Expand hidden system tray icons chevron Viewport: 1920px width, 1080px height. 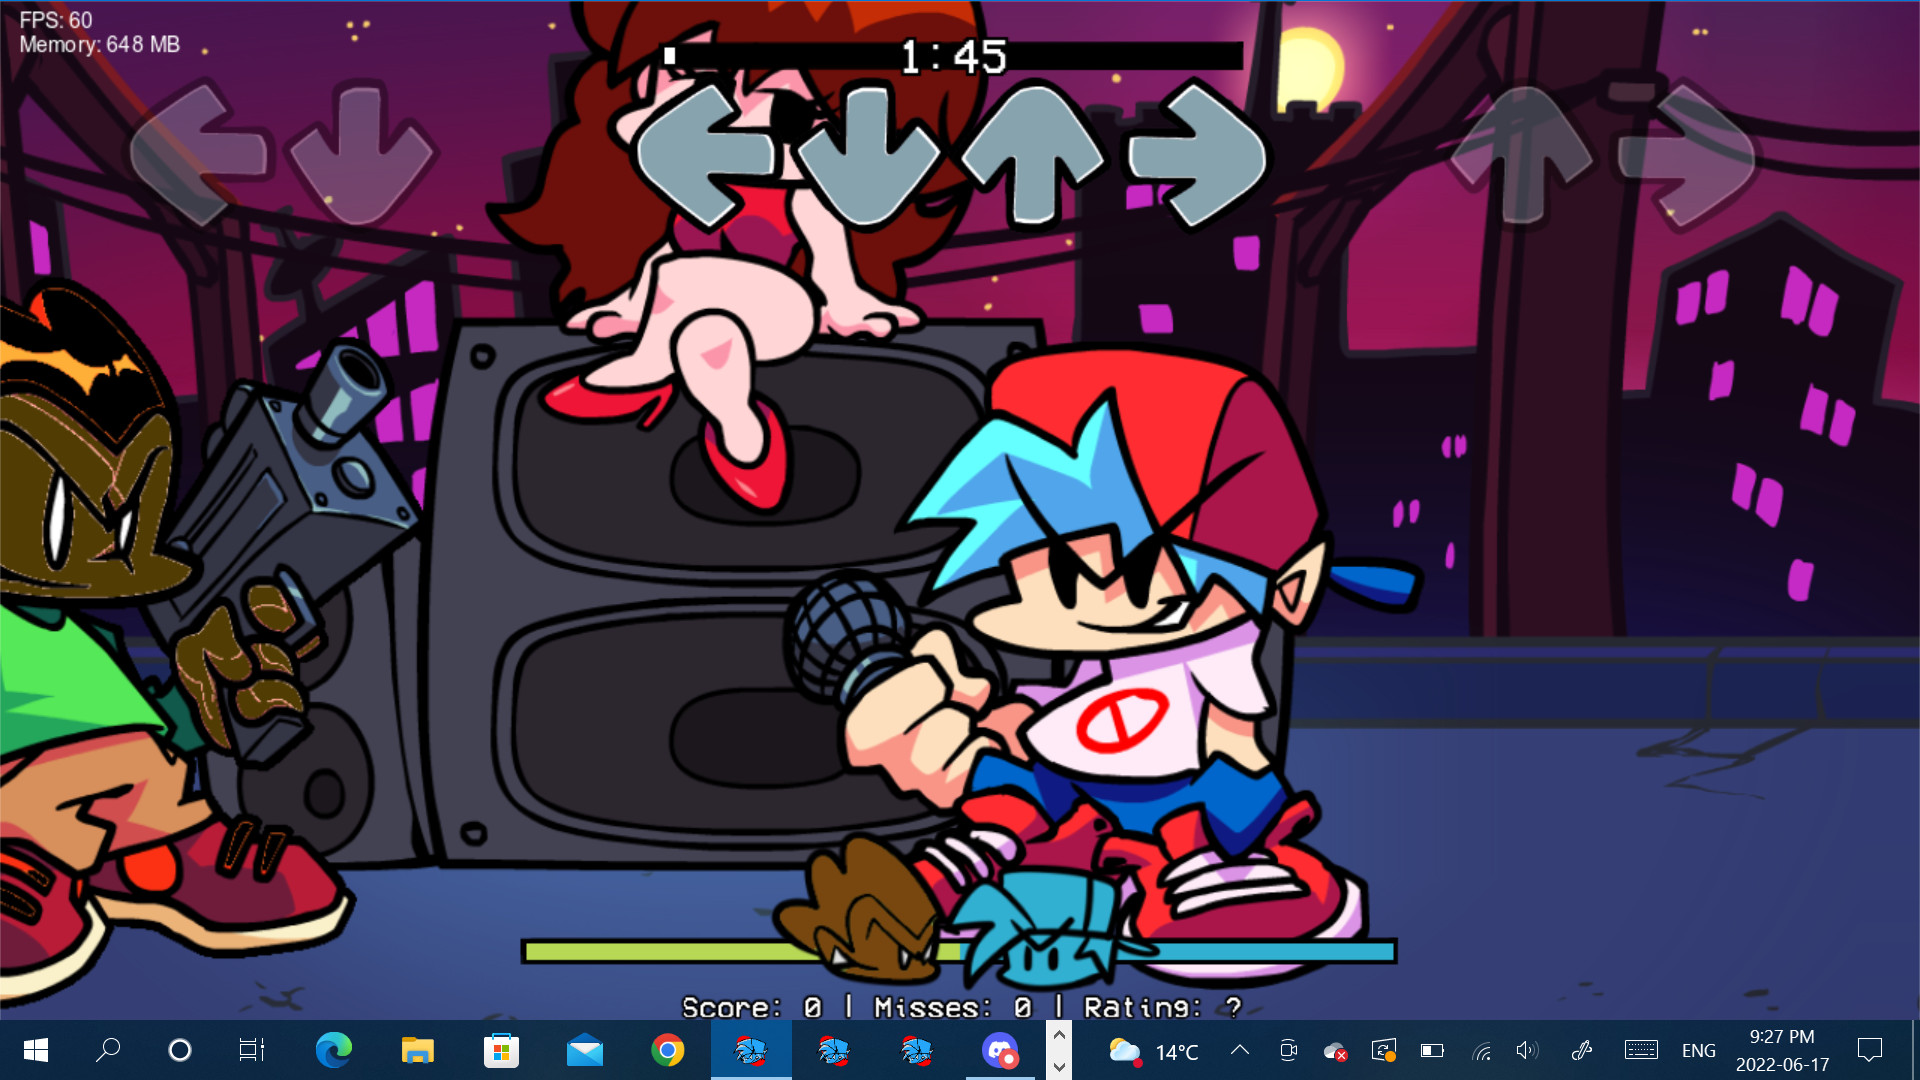1240,1050
